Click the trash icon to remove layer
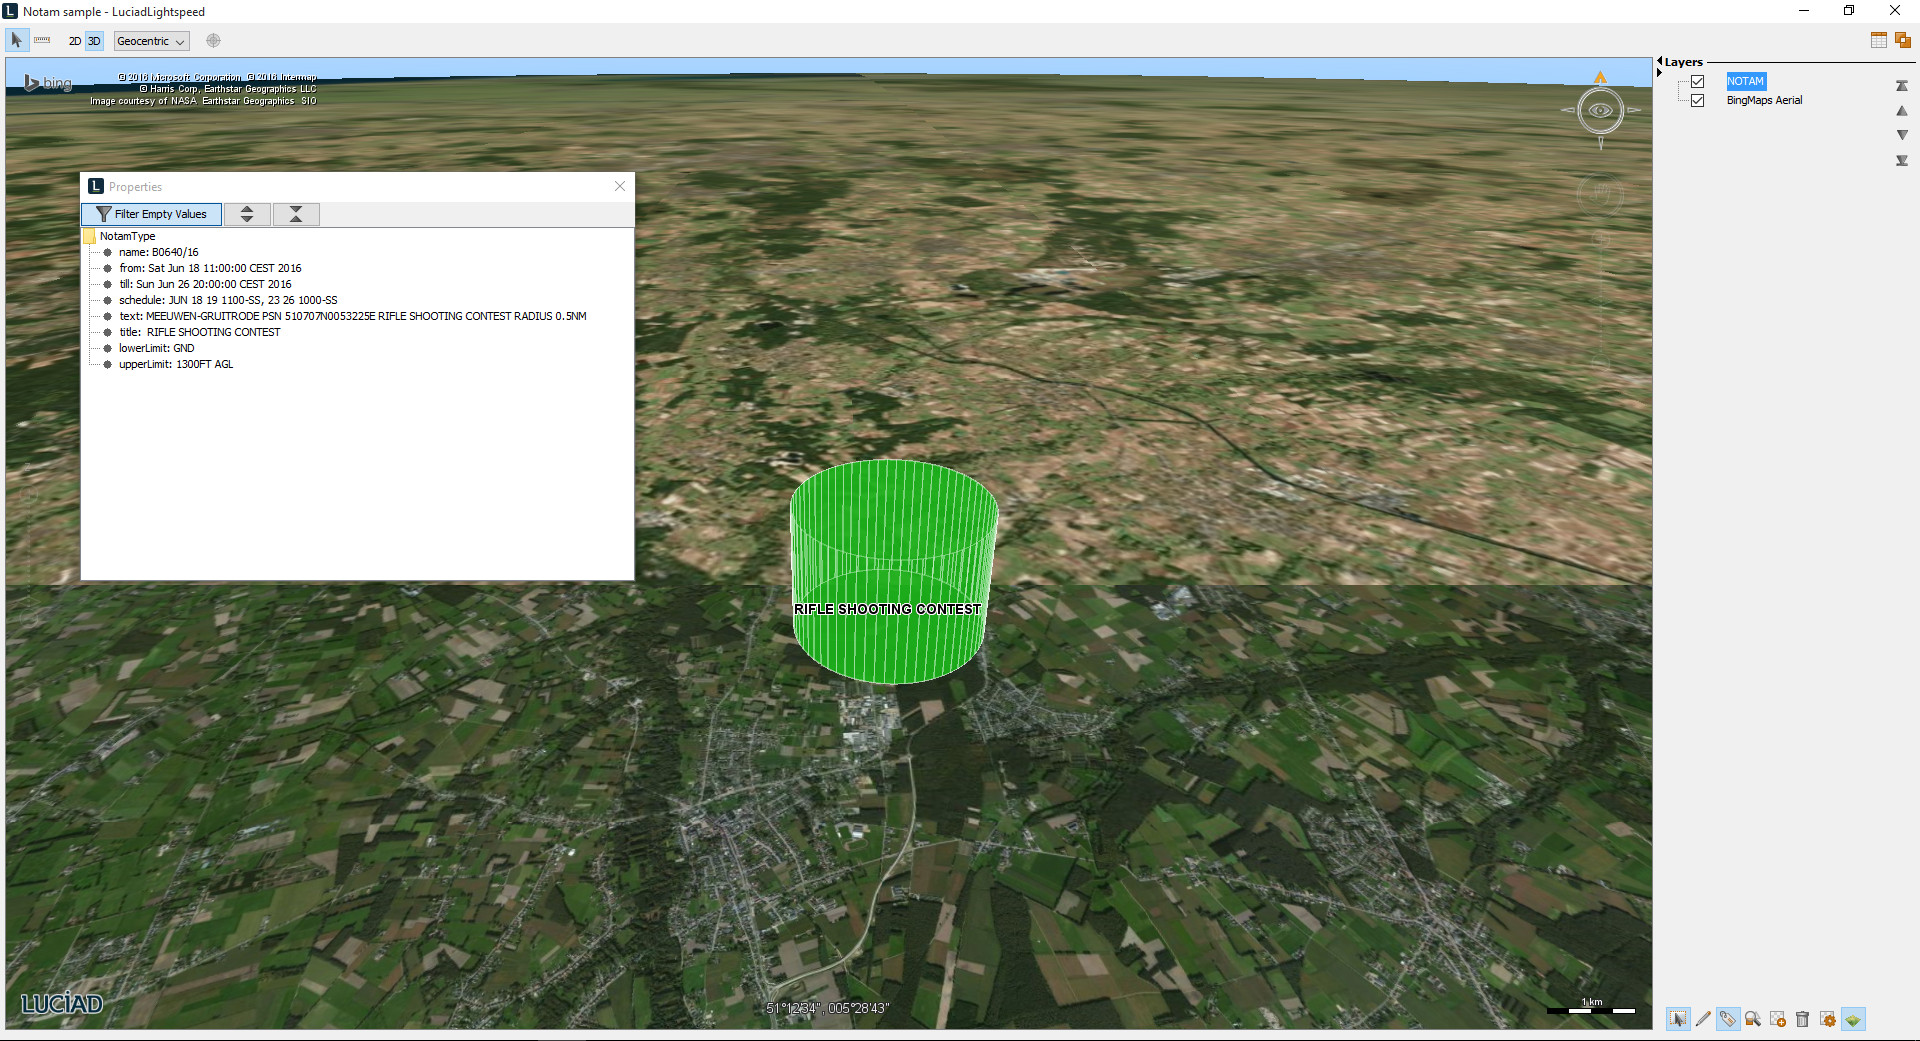 (1802, 1019)
